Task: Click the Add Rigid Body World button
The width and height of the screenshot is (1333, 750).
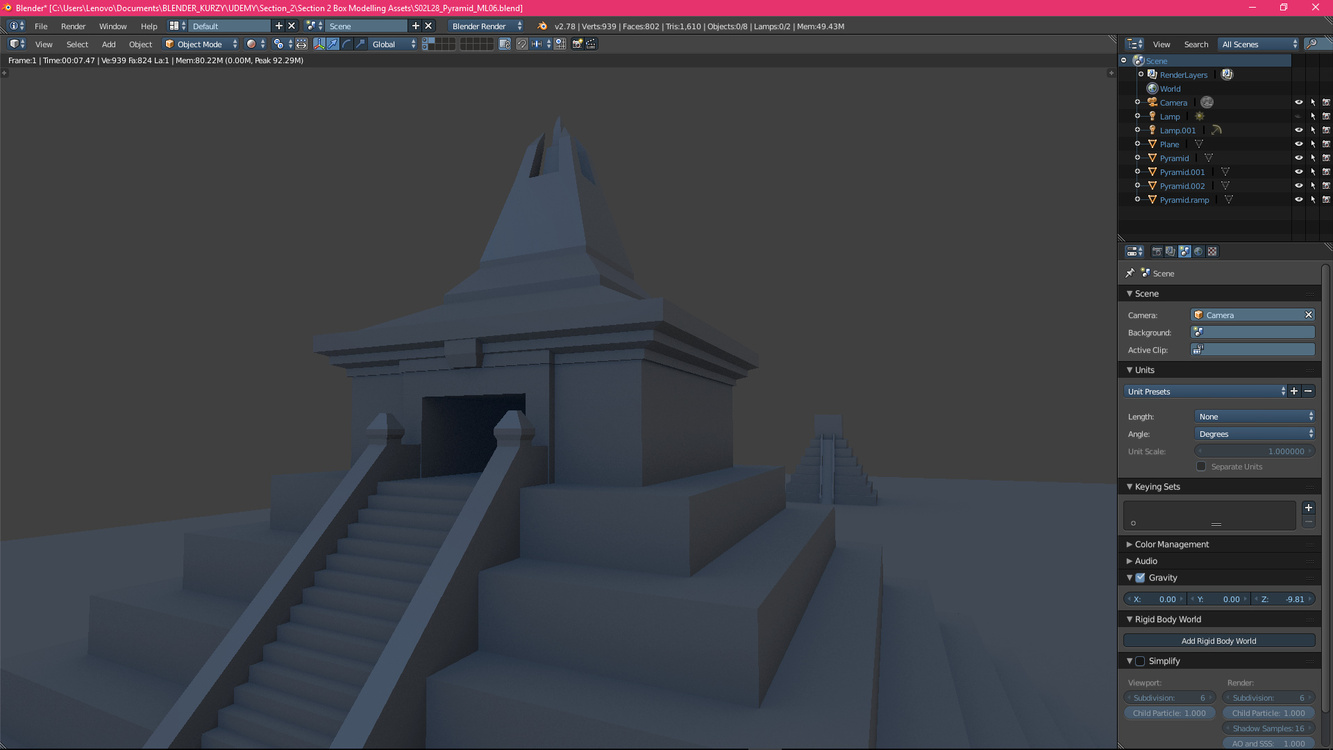Action: point(1218,641)
